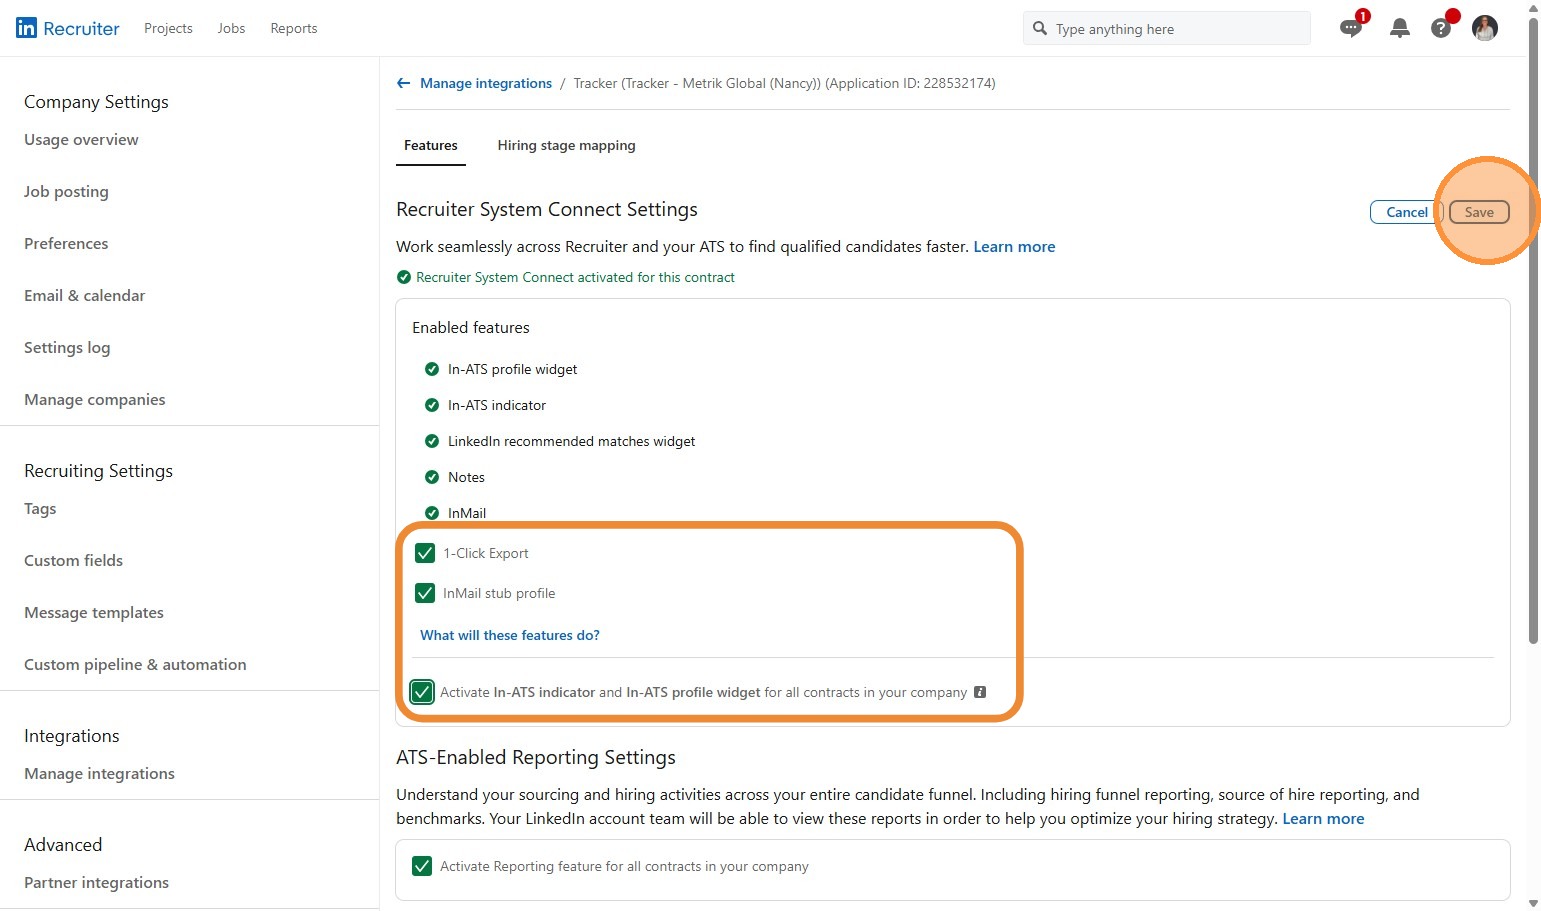Viewport: 1541px width, 911px height.
Task: Toggle the InMail stub profile checkbox
Action: [425, 593]
